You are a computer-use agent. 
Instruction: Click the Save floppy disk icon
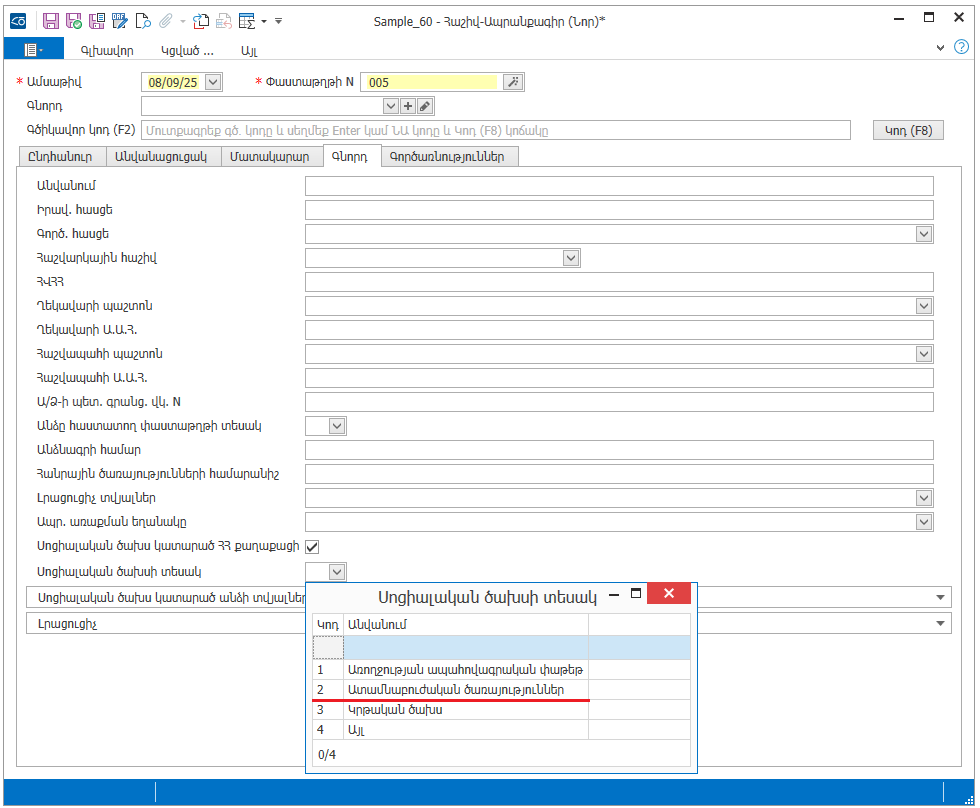tap(51, 20)
